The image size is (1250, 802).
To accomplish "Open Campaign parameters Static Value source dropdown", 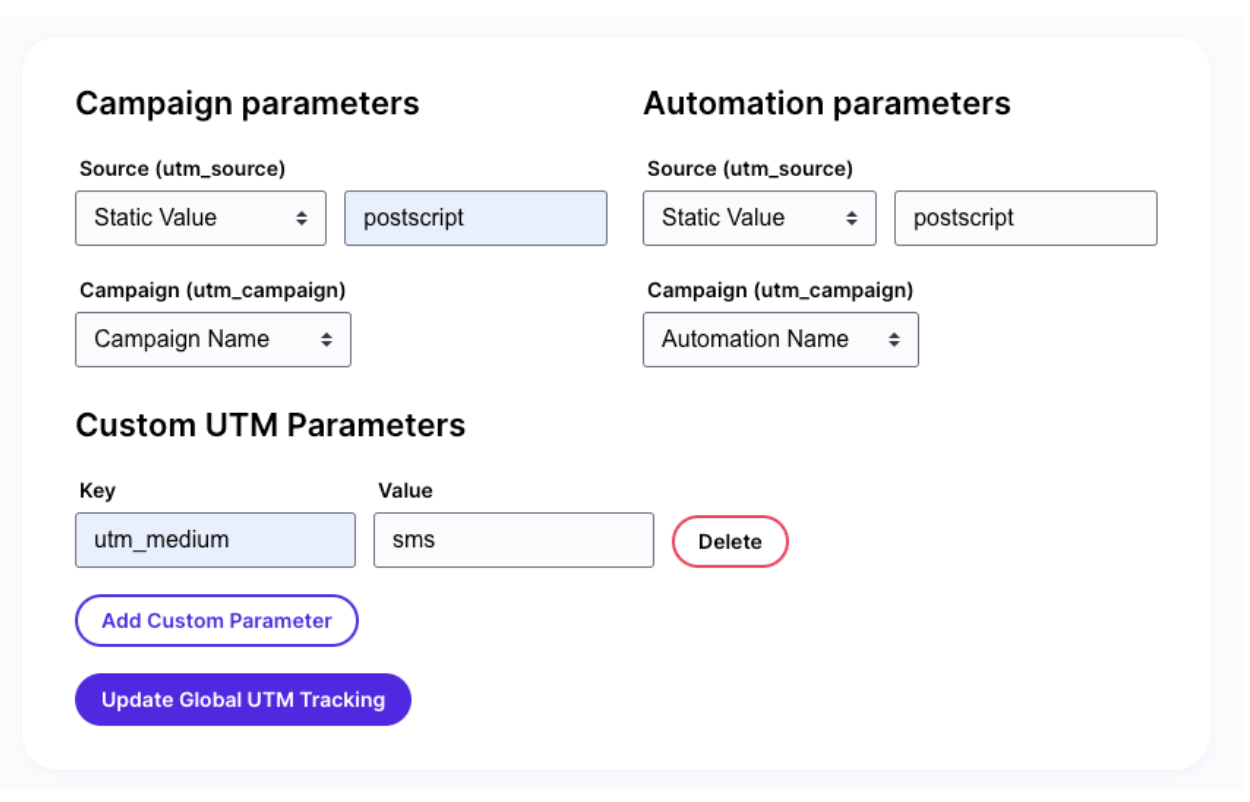I will (x=201, y=218).
